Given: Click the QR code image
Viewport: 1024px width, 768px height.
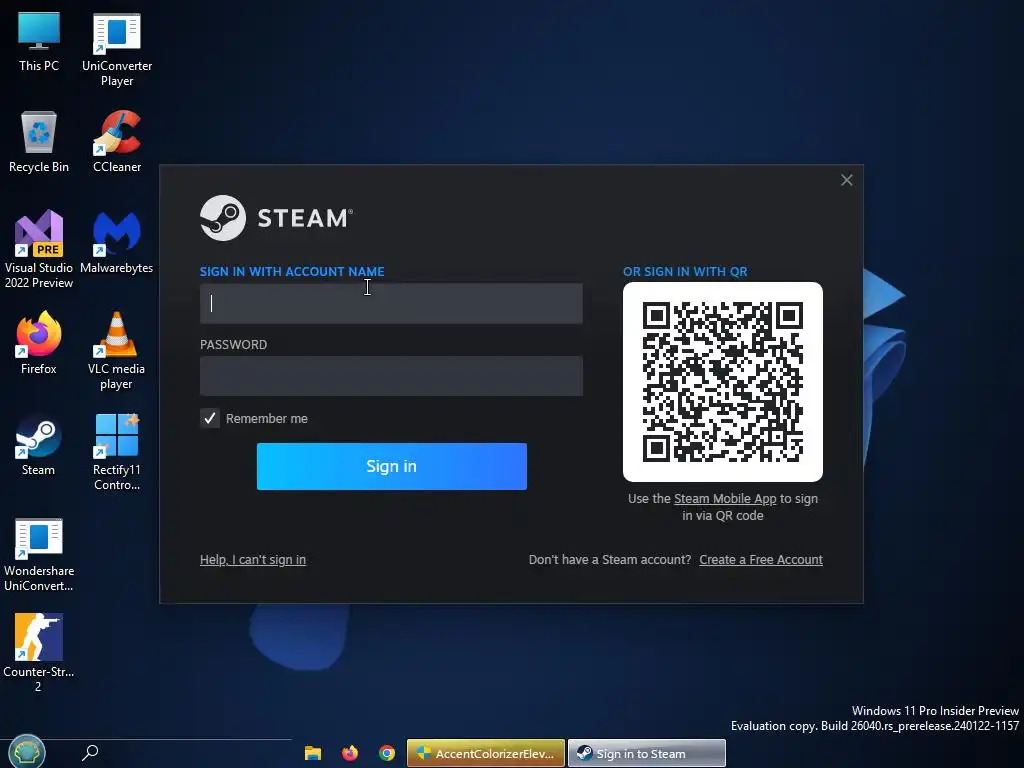Looking at the screenshot, I should tap(723, 382).
